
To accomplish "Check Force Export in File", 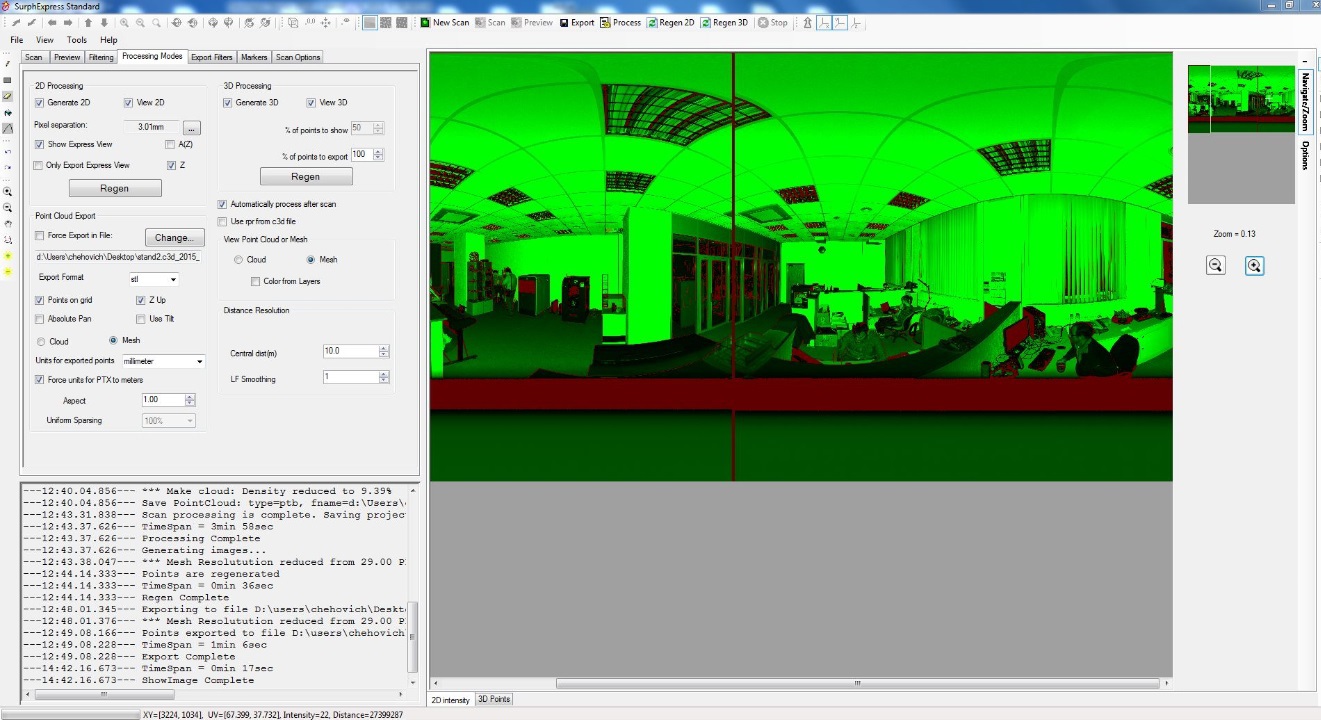I will [x=39, y=236].
